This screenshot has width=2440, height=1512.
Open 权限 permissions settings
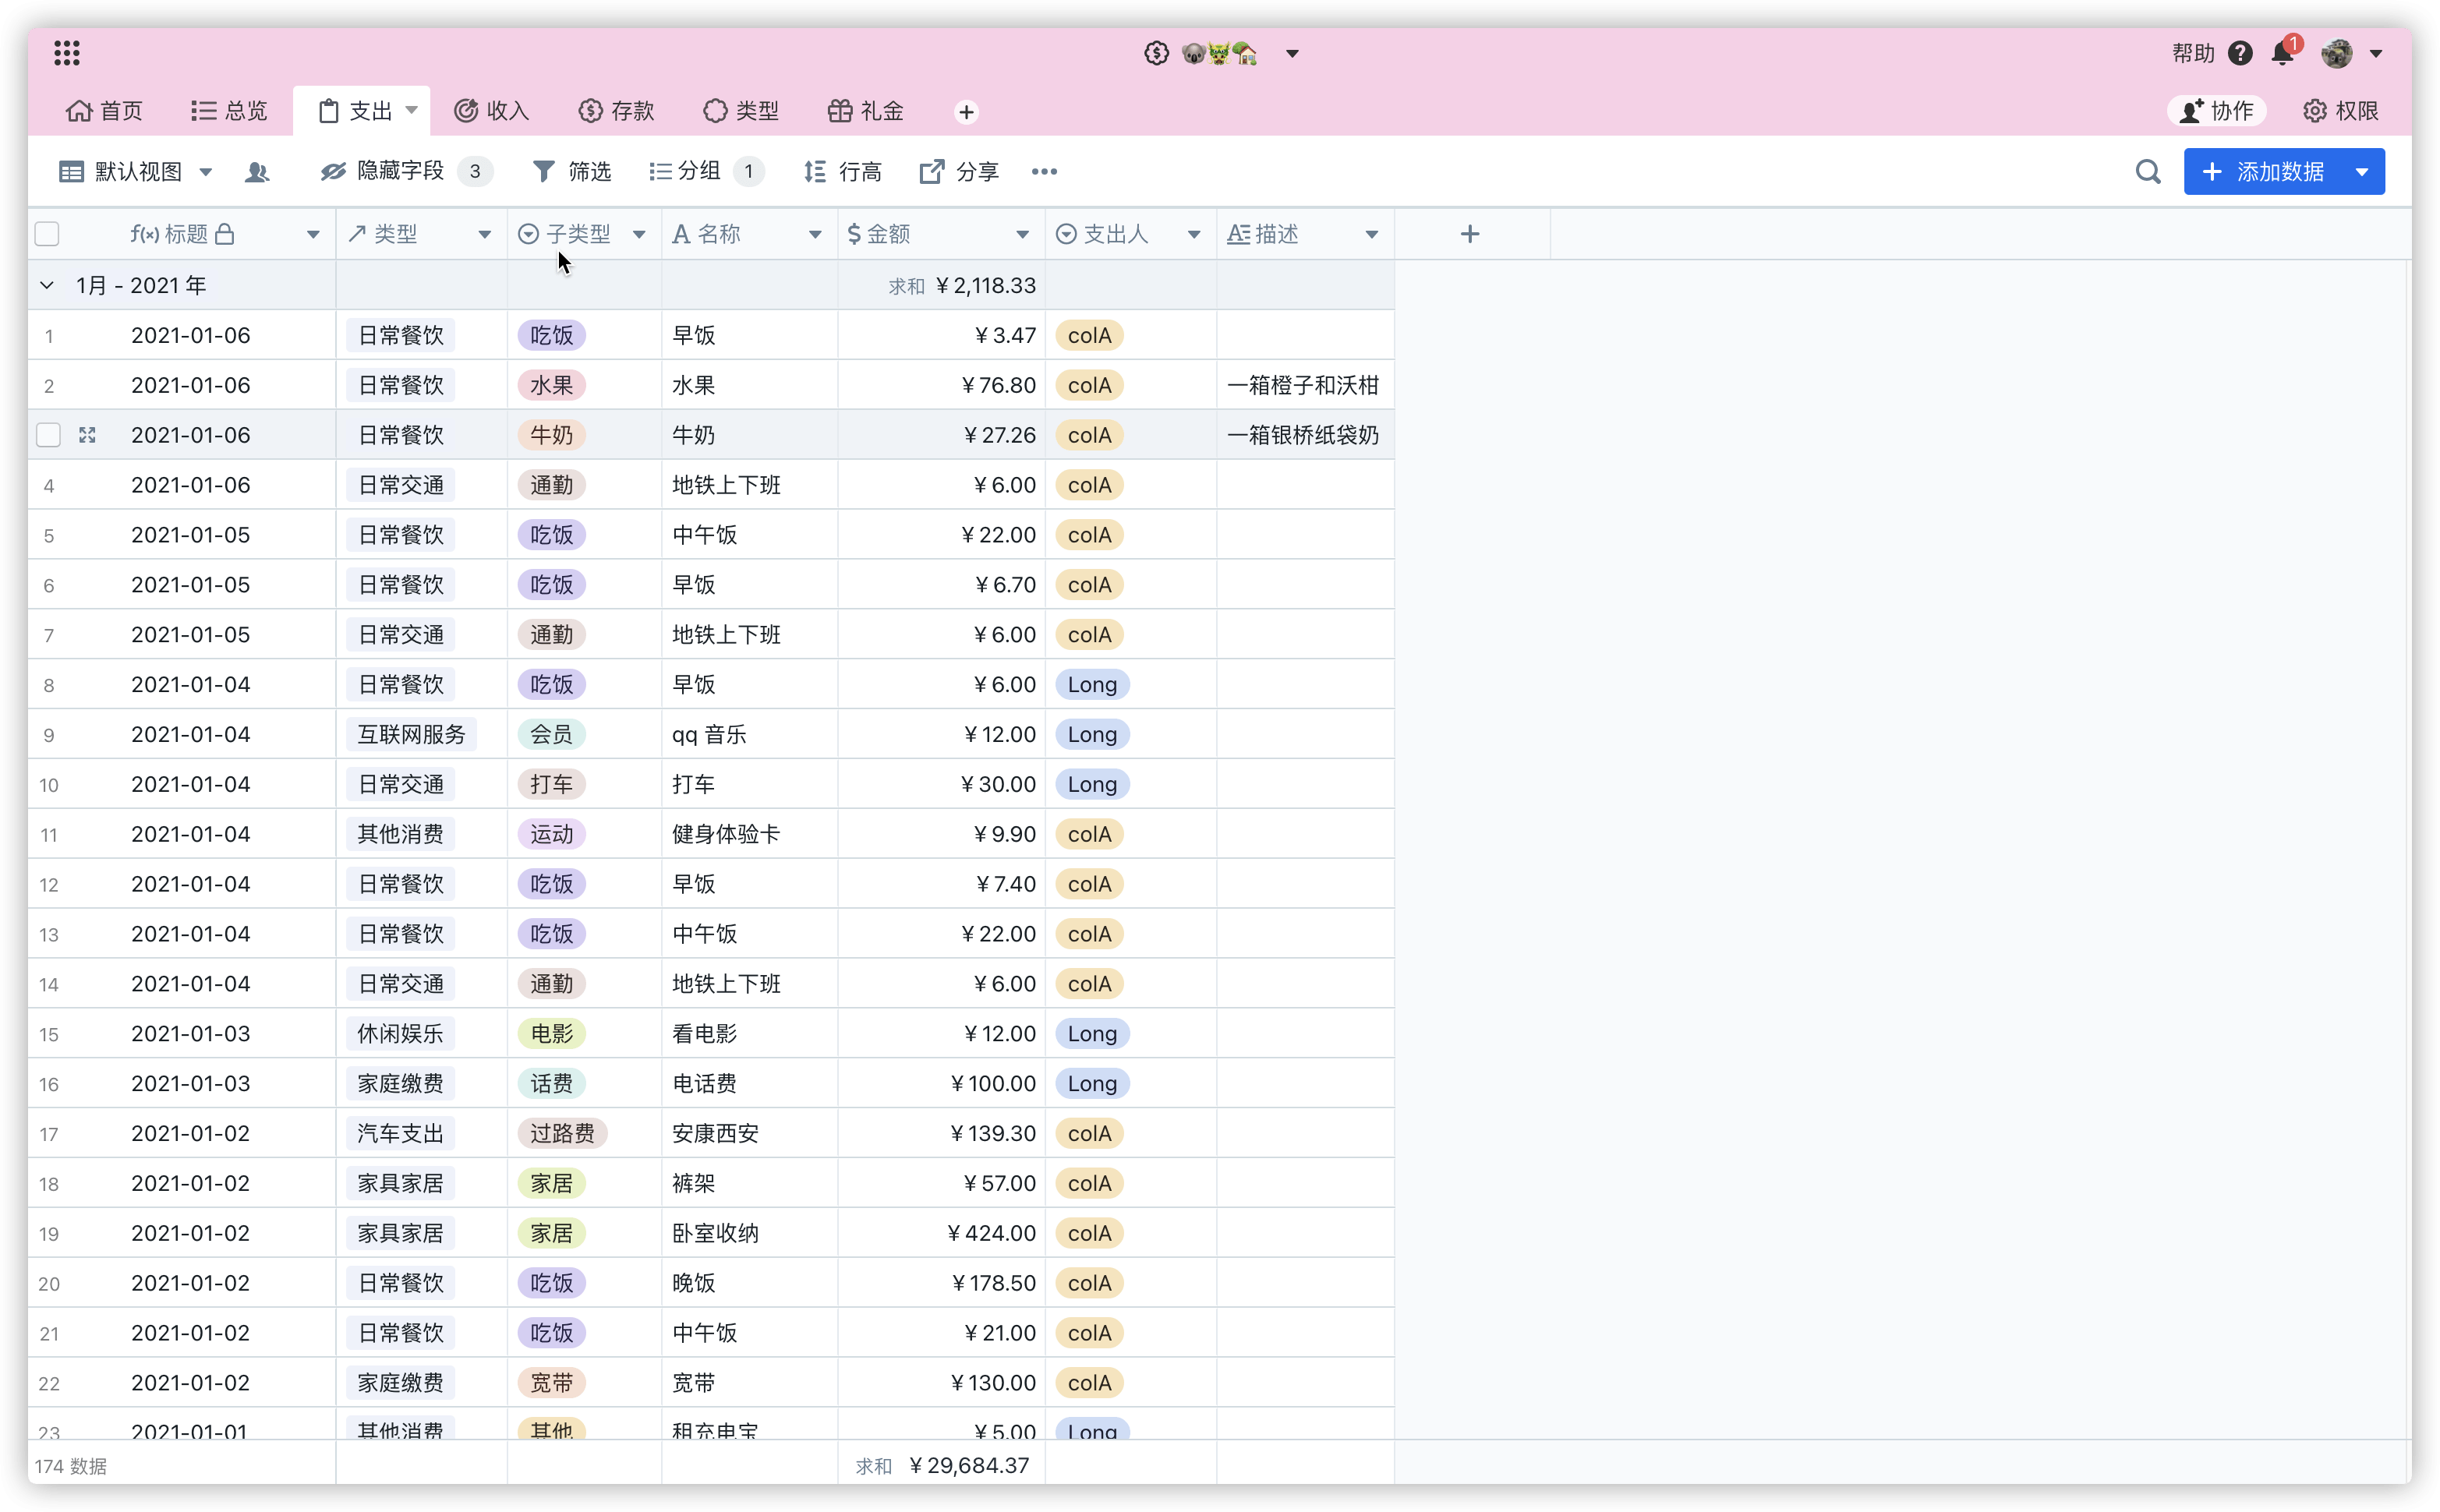2340,110
